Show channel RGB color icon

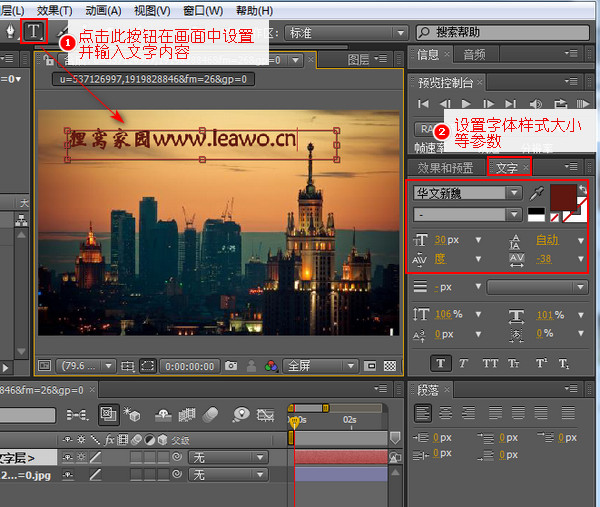(x=271, y=366)
